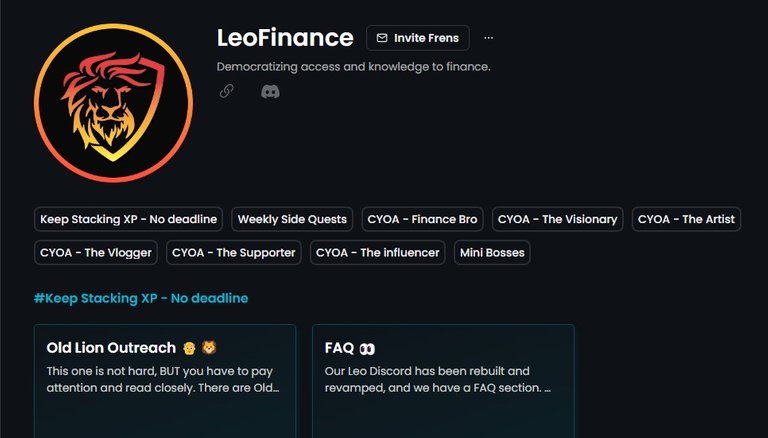Open the Old Lion Outreach quest card
768x438 pixels.
[165, 381]
